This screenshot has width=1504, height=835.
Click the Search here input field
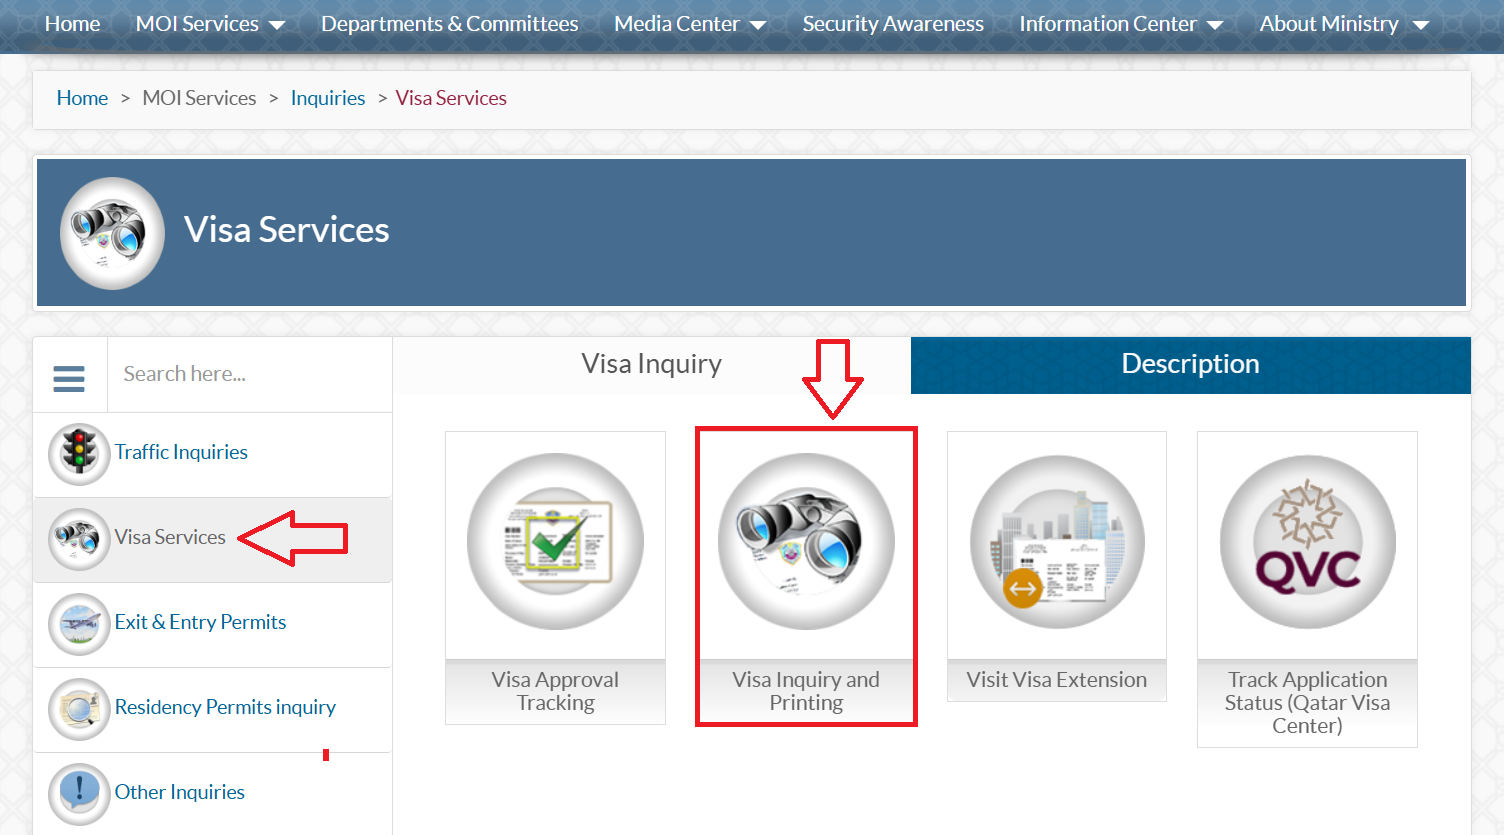click(248, 374)
